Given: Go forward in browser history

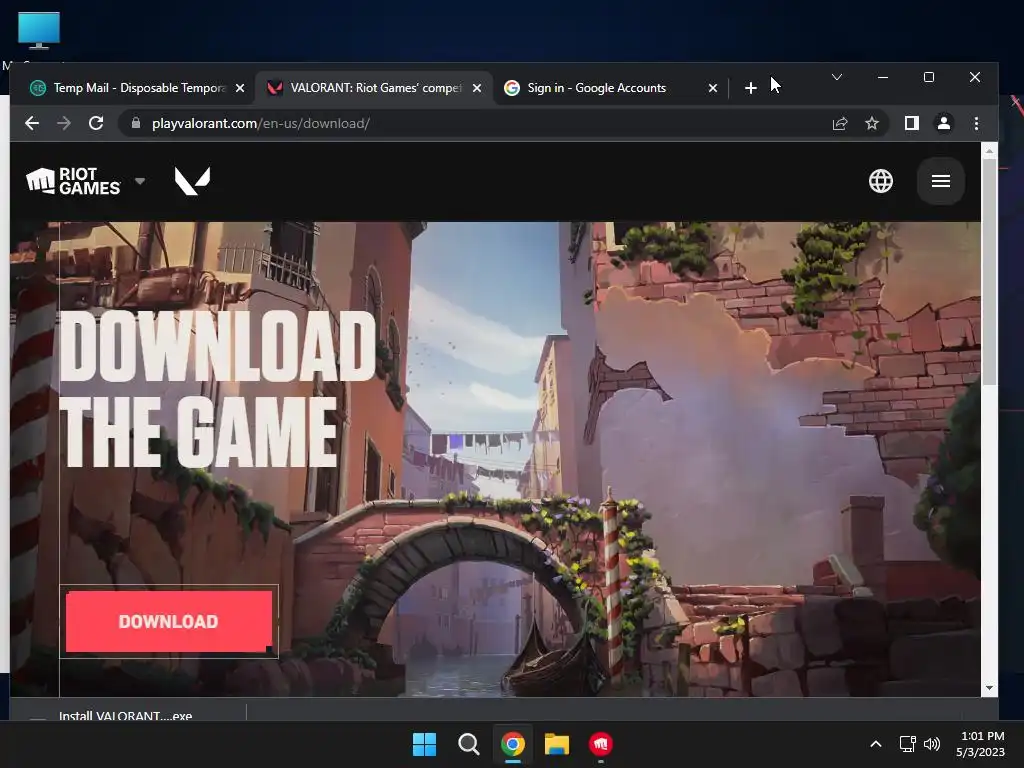Looking at the screenshot, I should [x=63, y=123].
